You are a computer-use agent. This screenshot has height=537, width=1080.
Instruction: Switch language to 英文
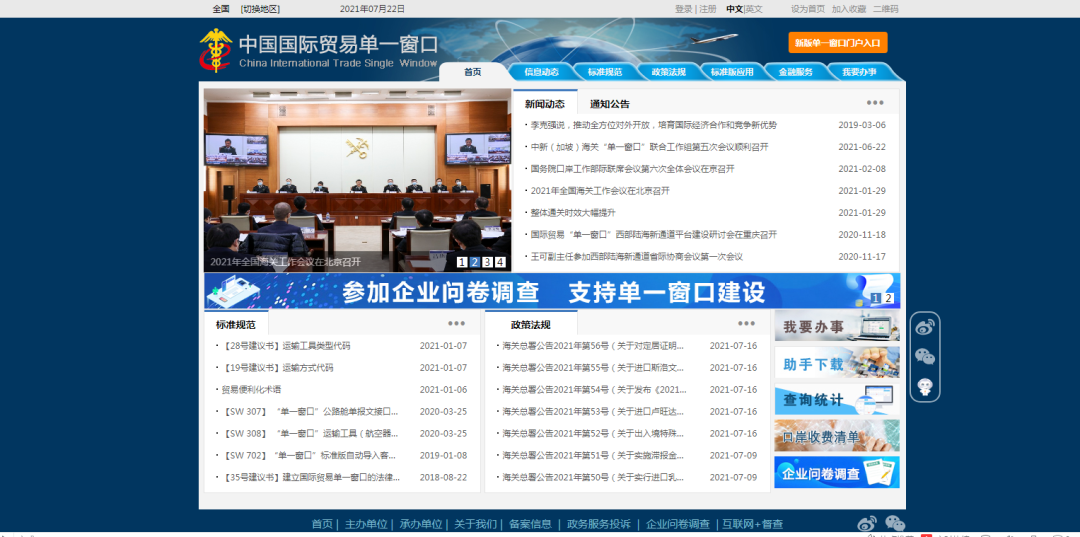point(754,9)
